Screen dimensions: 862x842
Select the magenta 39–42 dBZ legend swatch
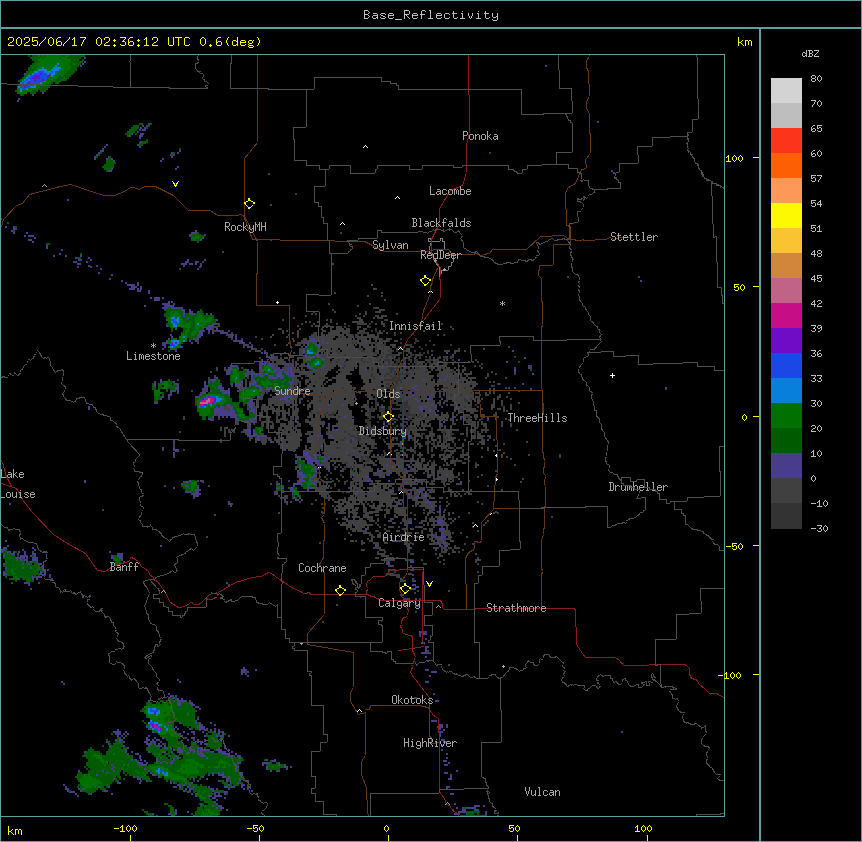click(x=786, y=315)
